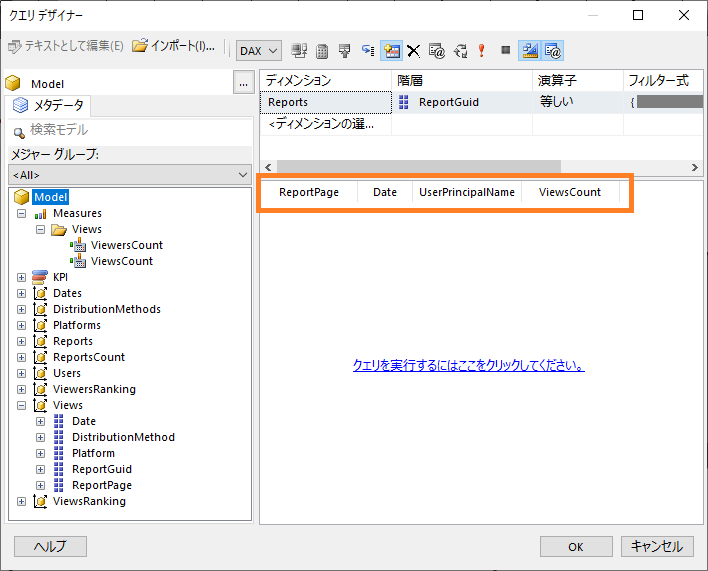The width and height of the screenshot is (708, 571).
Task: Select the ReportGuid attribute in the tree
Action: (102, 469)
